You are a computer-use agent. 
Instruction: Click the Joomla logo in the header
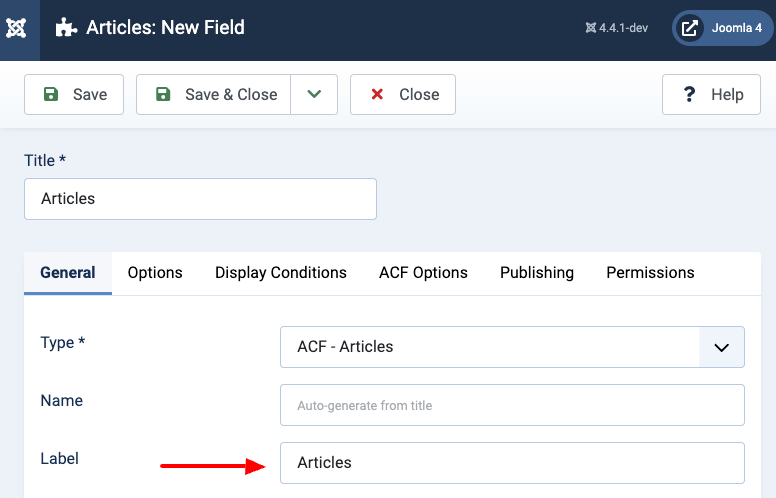pyautogui.click(x=19, y=28)
